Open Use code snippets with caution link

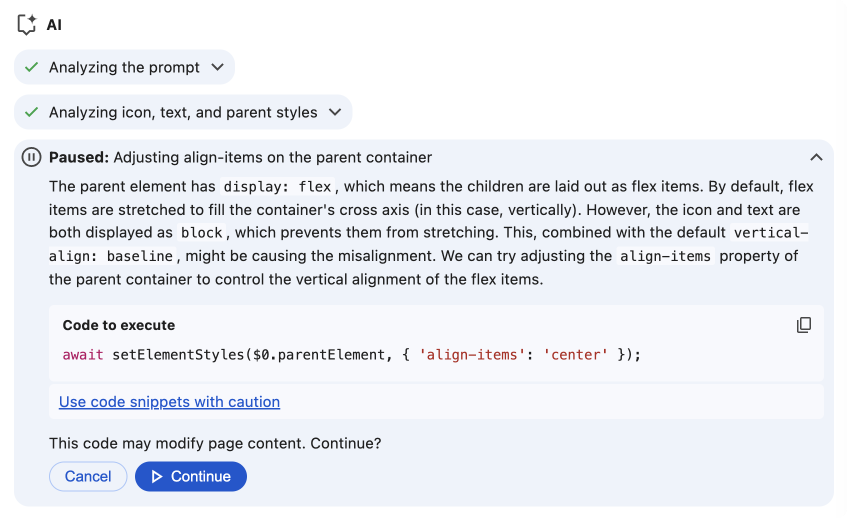click(x=169, y=402)
